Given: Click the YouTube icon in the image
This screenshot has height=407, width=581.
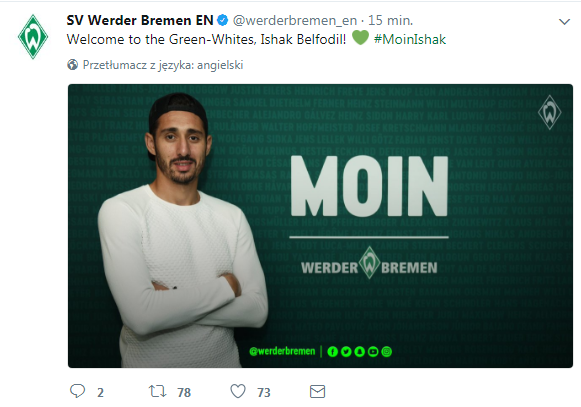Looking at the screenshot, I should click(373, 351).
